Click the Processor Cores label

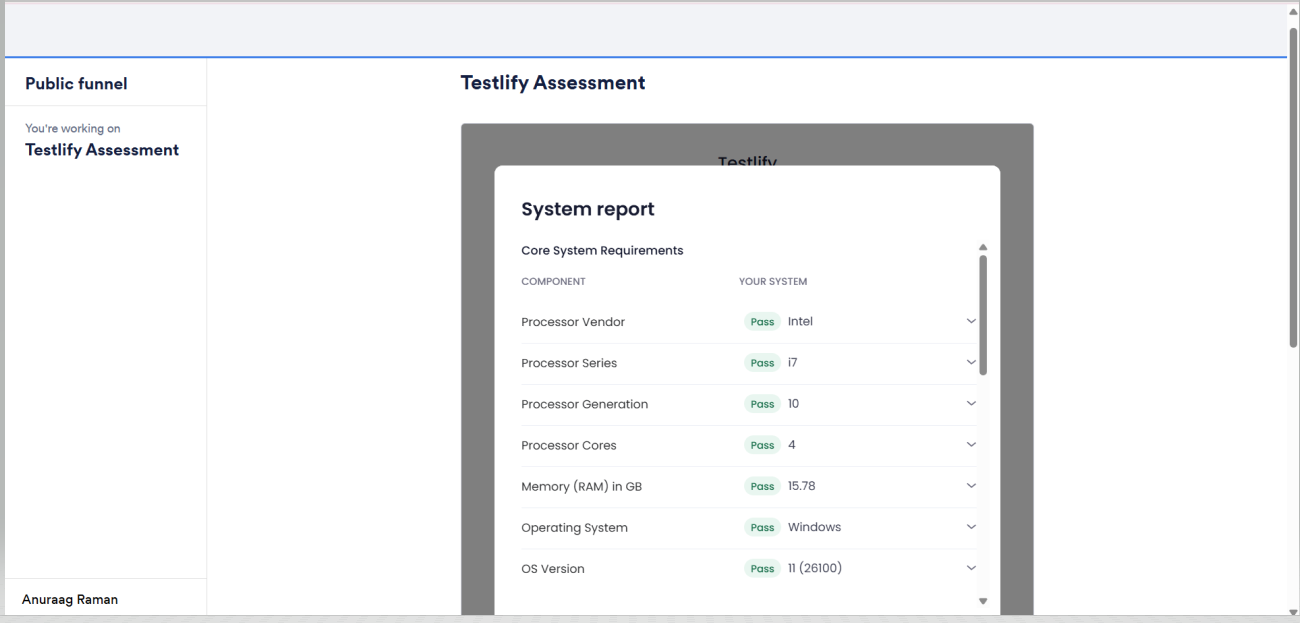pyautogui.click(x=569, y=445)
